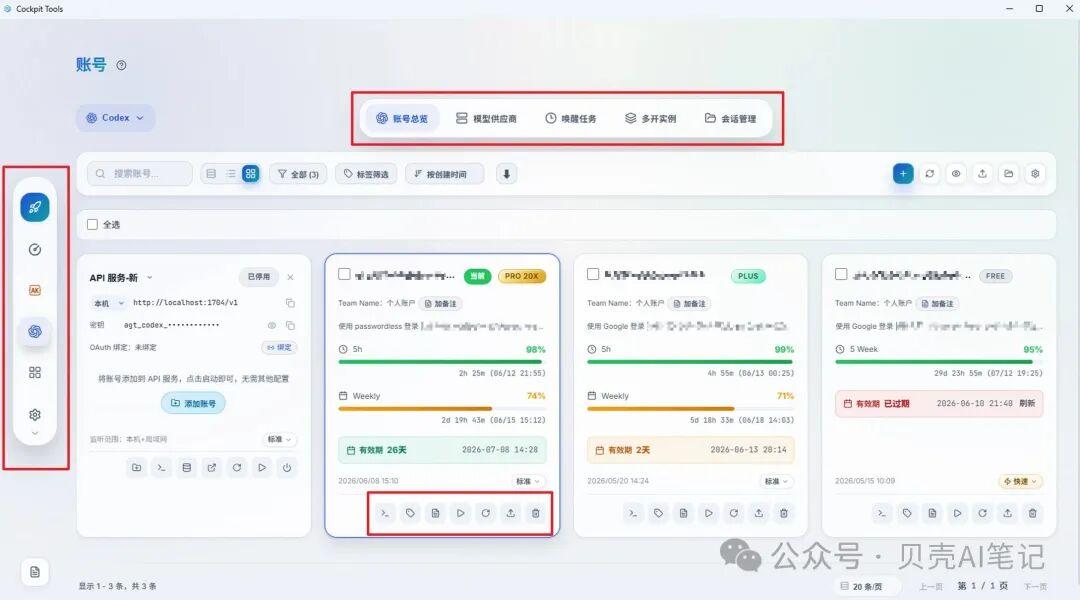Viewport: 1080px width, 600px height.
Task: Click the database icon in API service card
Action: click(186, 468)
